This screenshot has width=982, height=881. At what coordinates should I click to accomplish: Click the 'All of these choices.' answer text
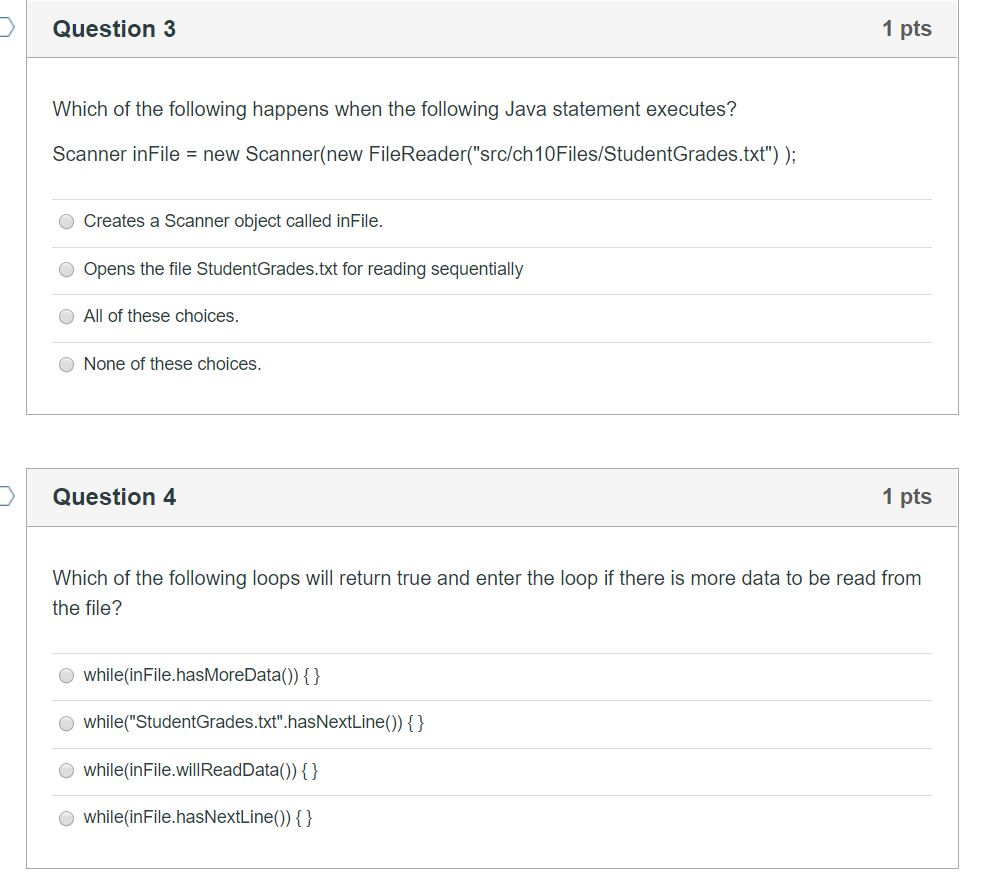(x=161, y=316)
